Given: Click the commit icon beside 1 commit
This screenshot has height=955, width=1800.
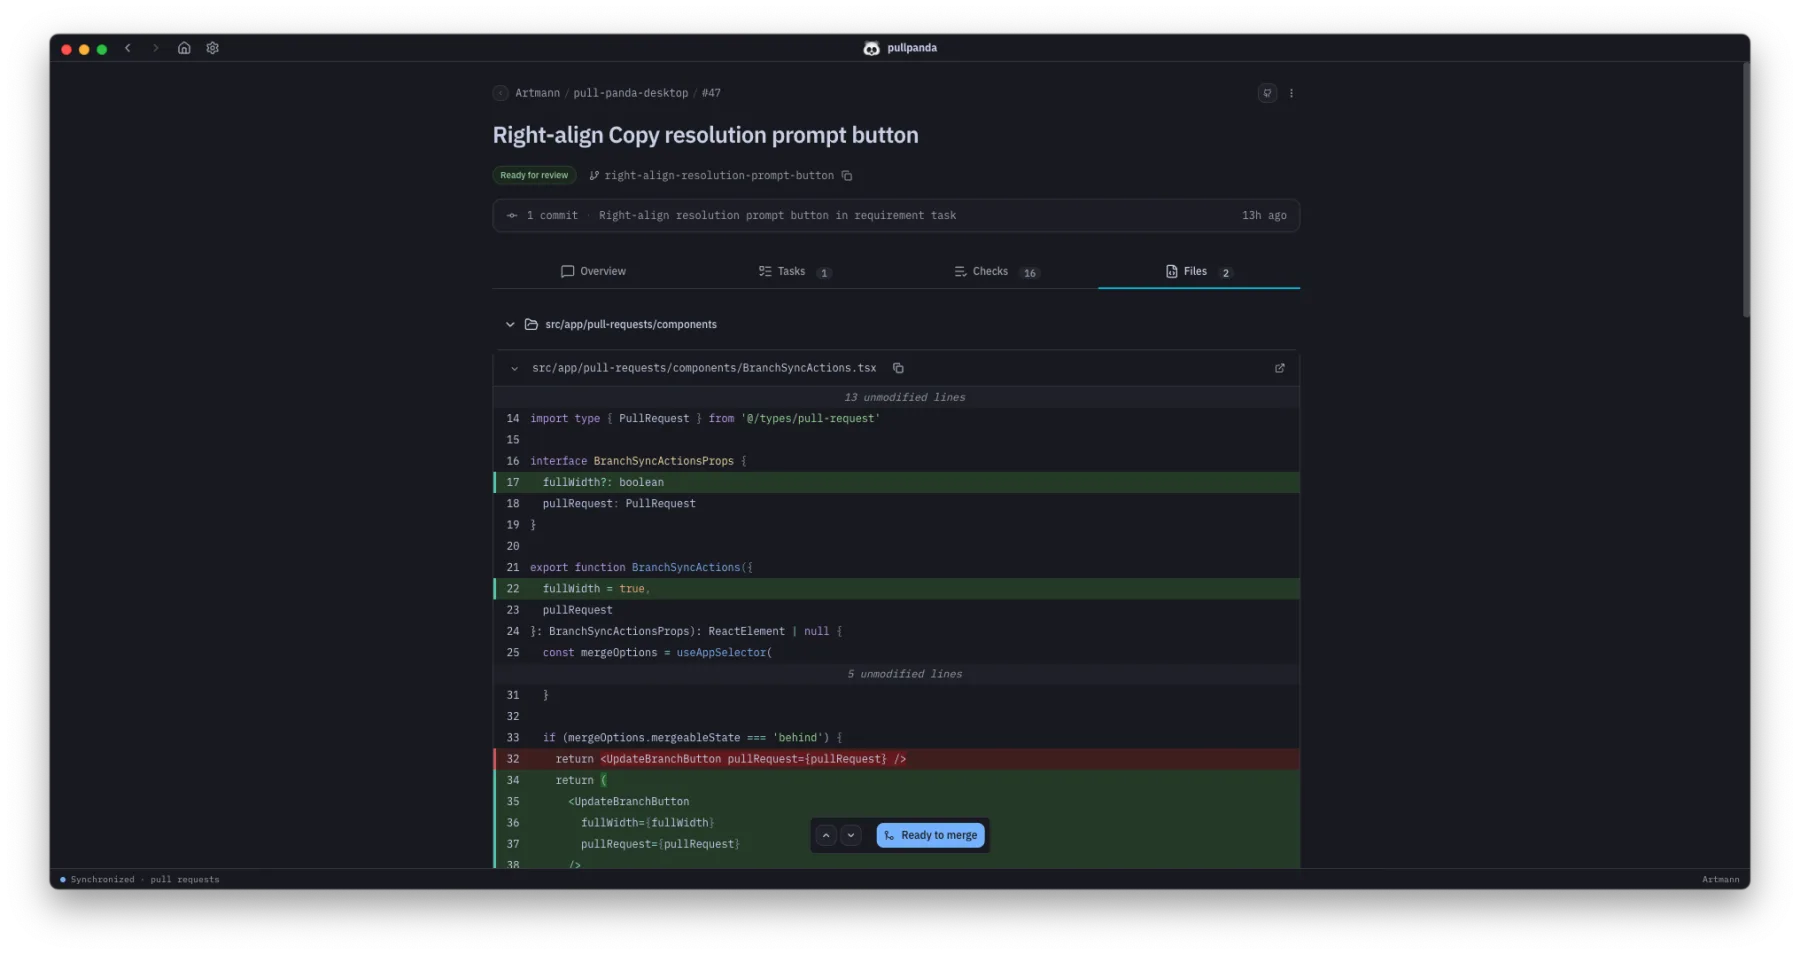Looking at the screenshot, I should pos(512,216).
